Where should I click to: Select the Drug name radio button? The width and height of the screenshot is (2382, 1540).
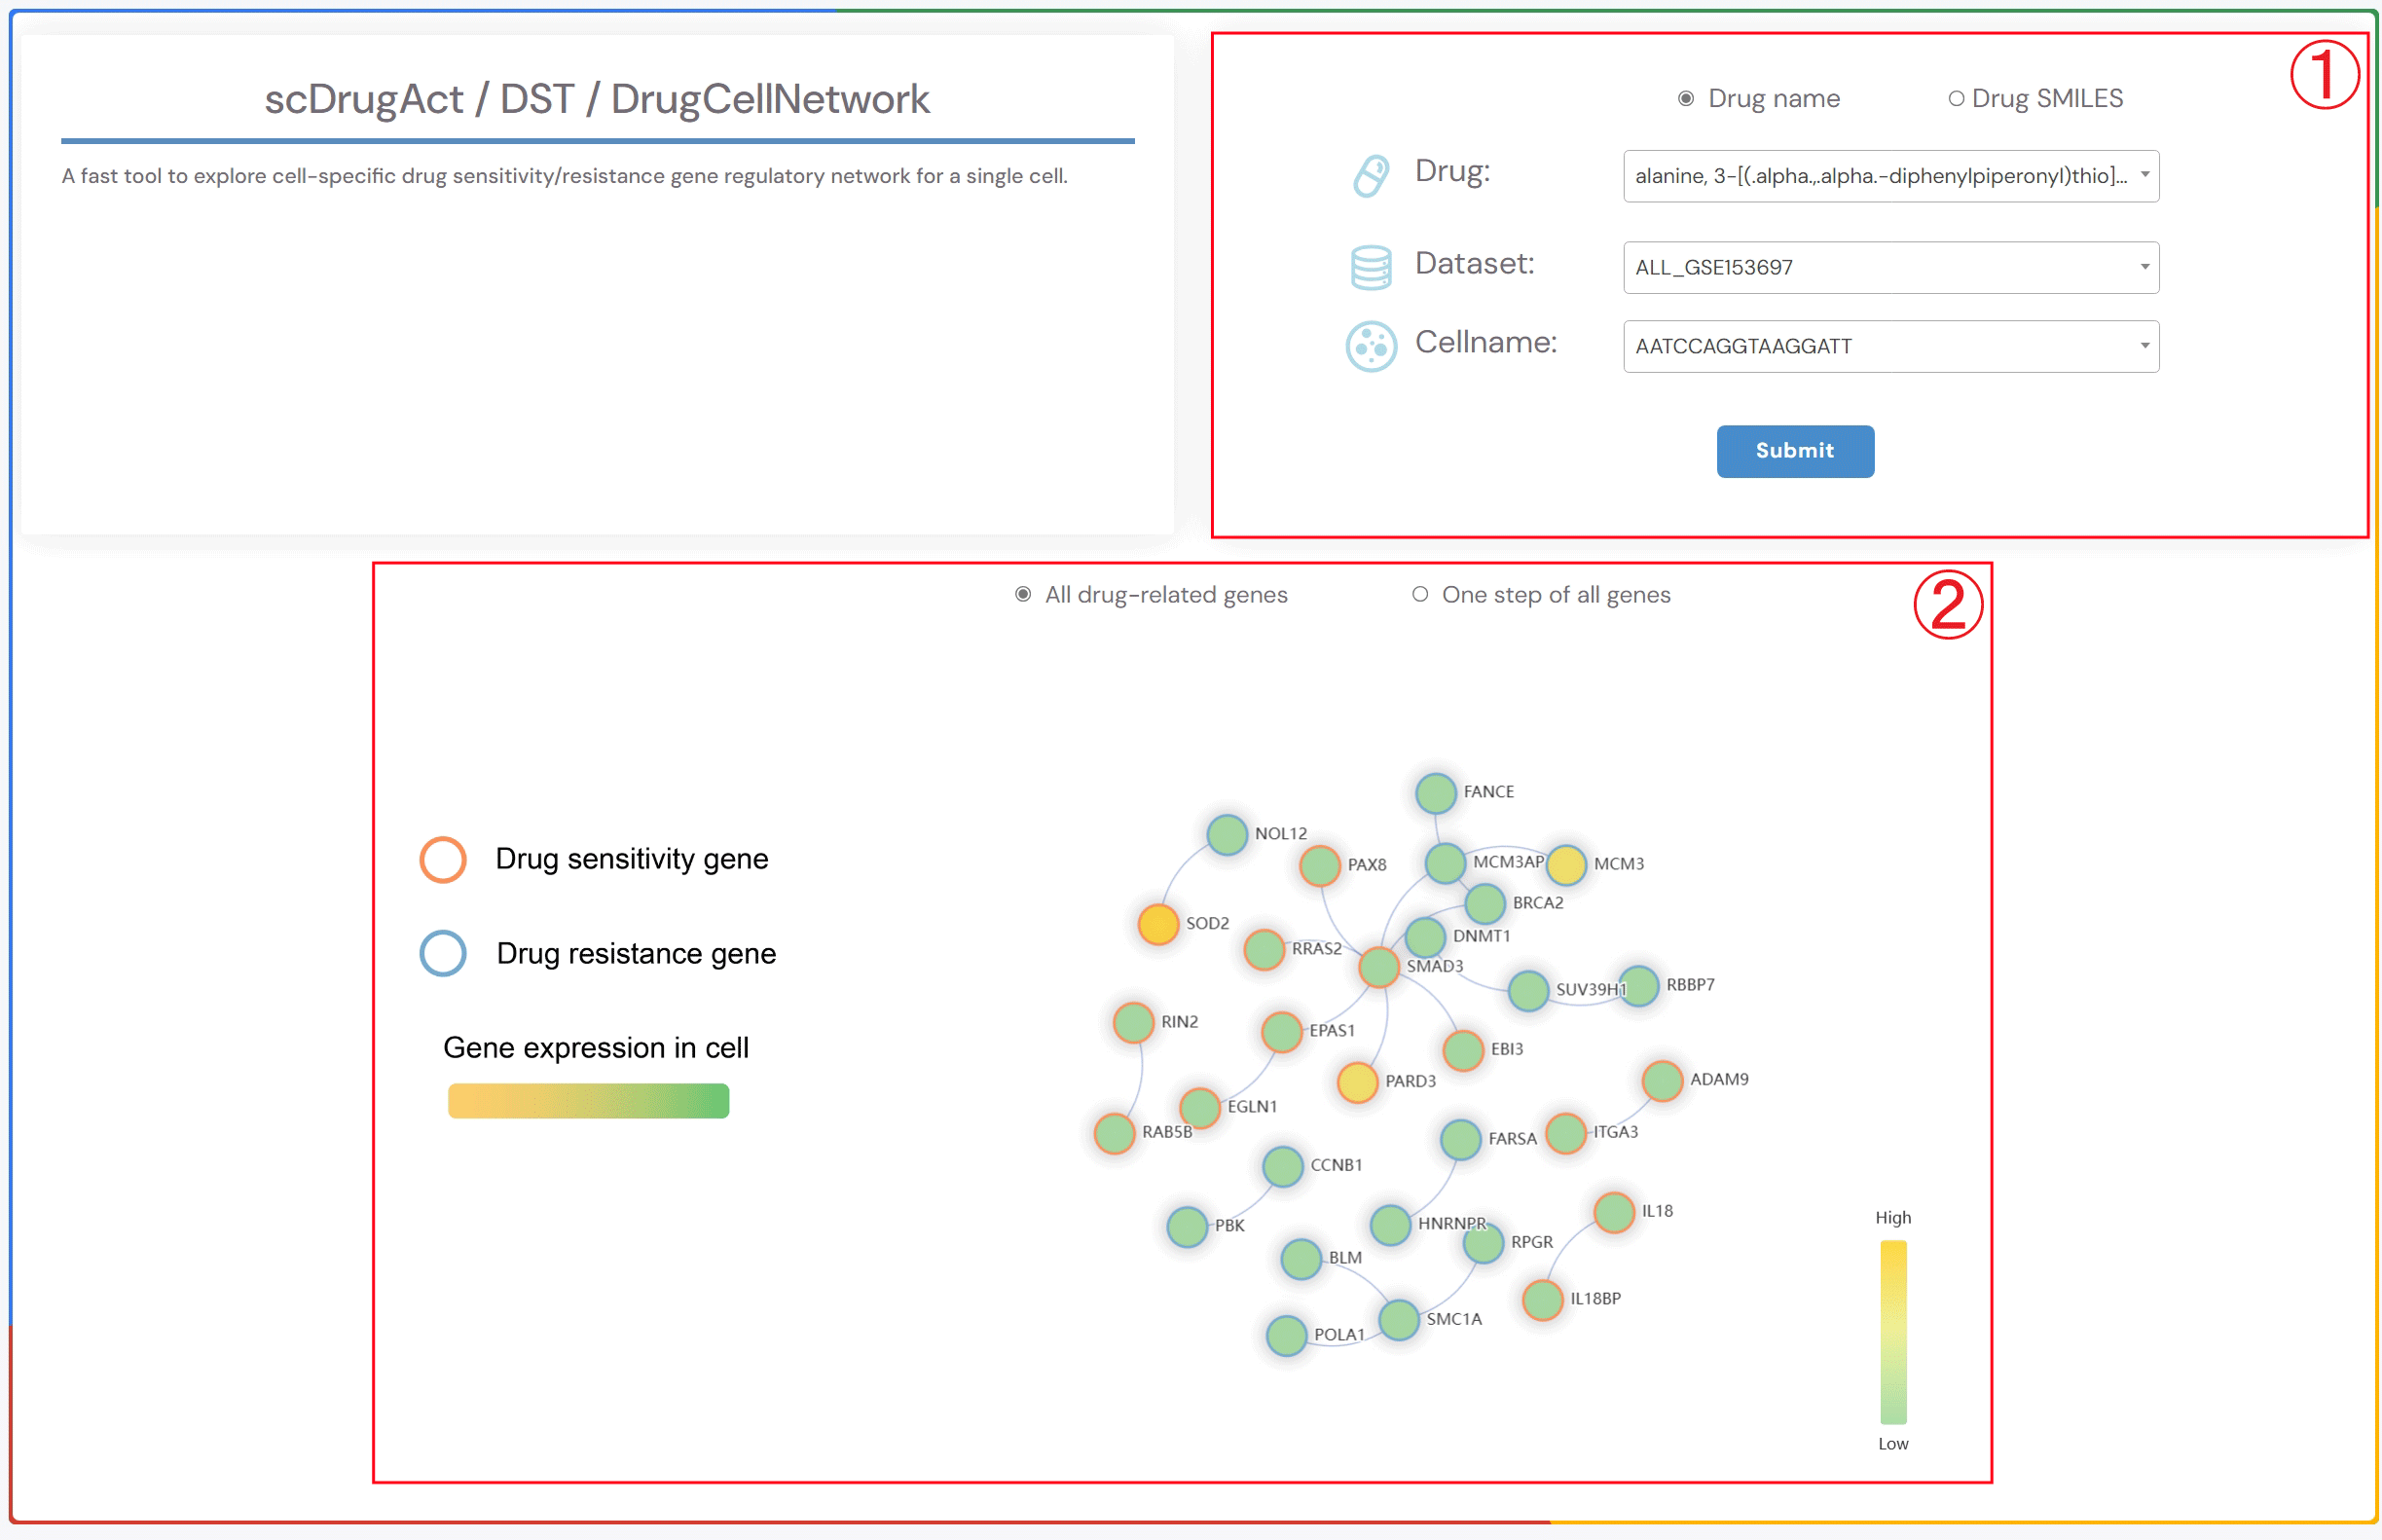1685,99
